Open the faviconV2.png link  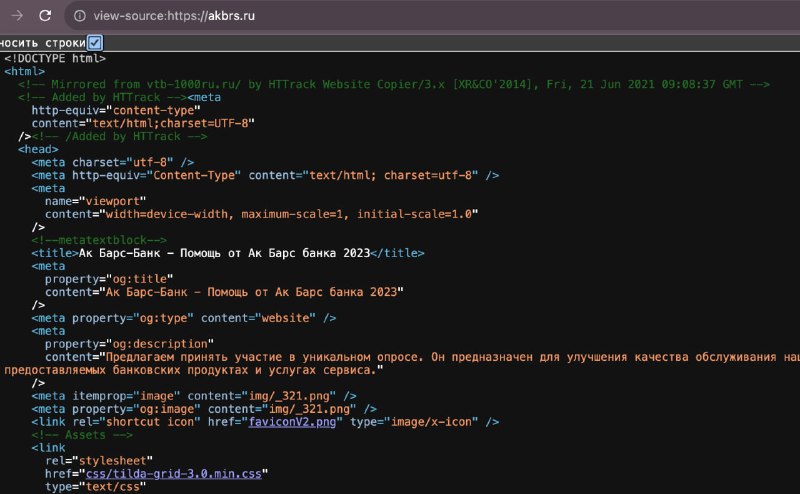(292, 422)
